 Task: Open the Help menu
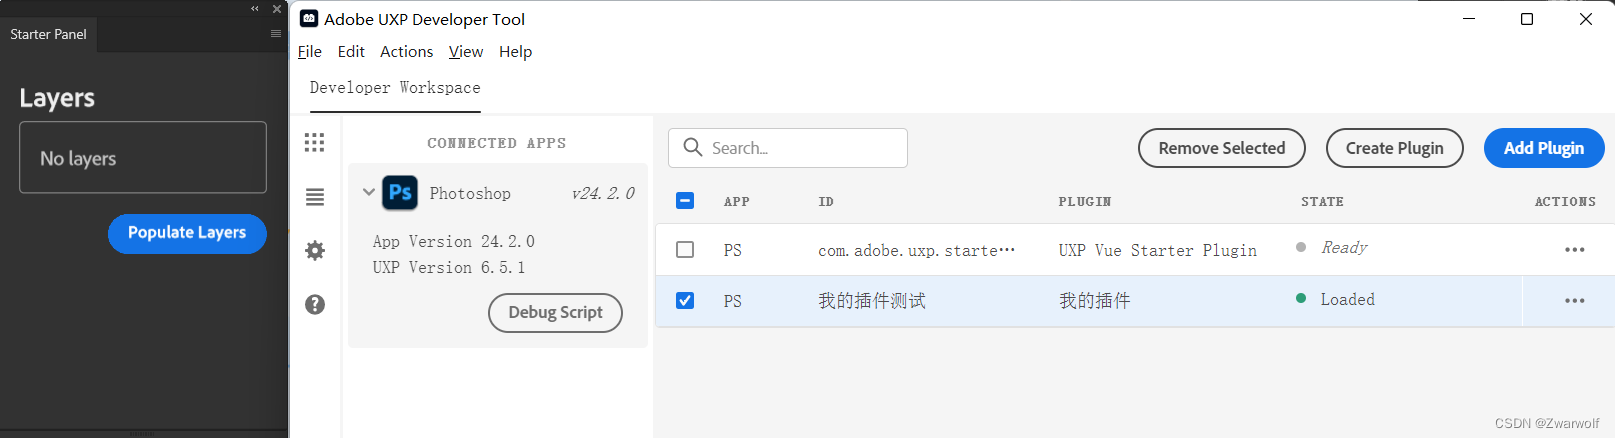pyautogui.click(x=516, y=51)
